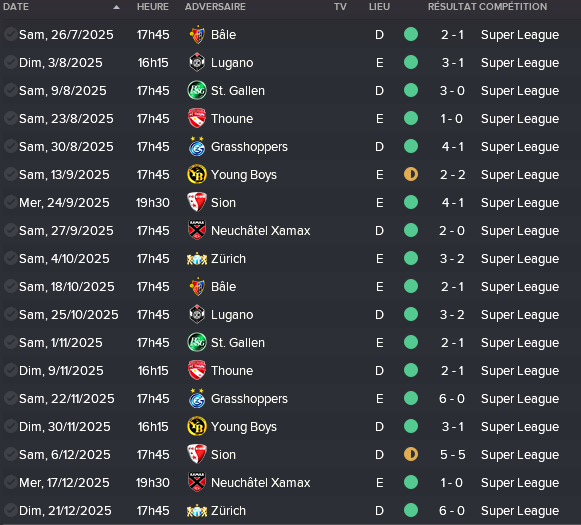Click Young Boys badge on 13/9/2025 fixture
The width and height of the screenshot is (581, 525).
[x=197, y=175]
